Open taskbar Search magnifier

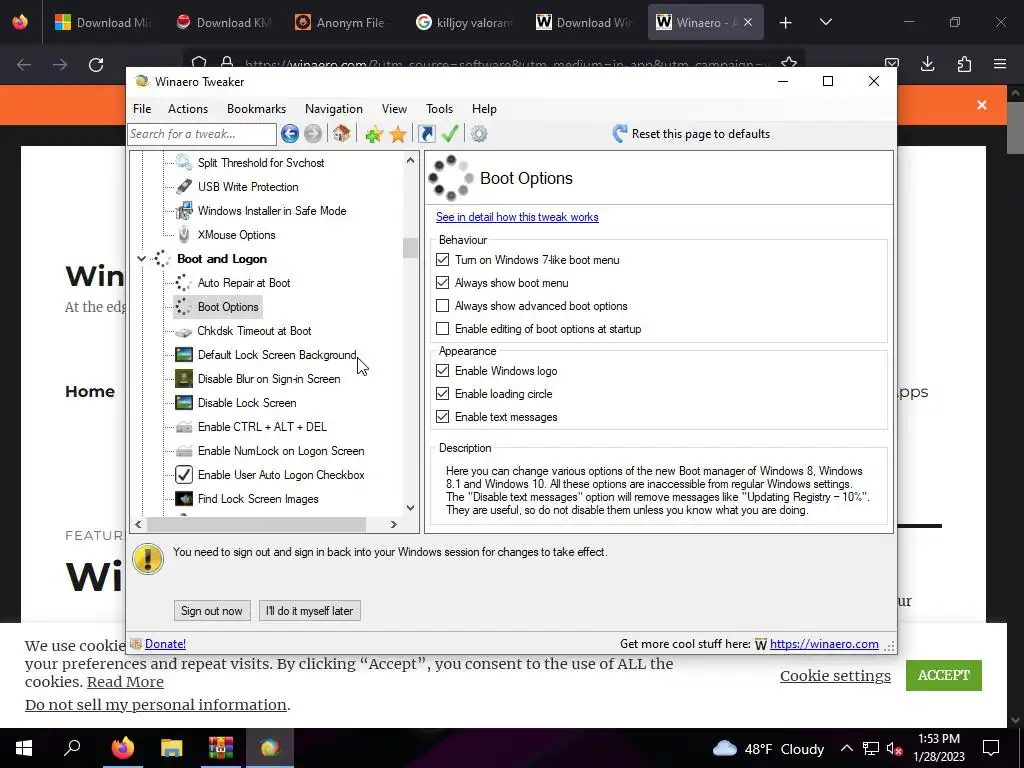coord(72,748)
